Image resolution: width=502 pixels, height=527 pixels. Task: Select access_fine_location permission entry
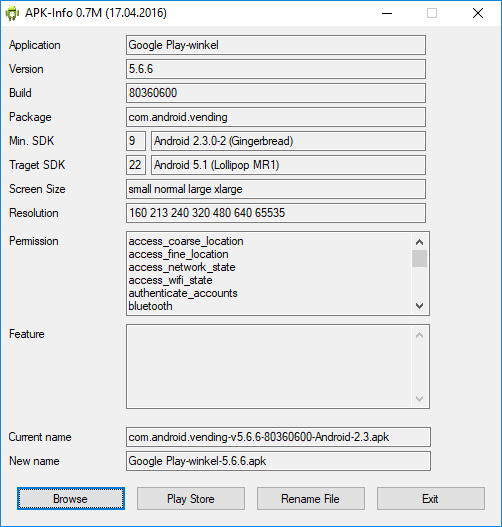point(178,254)
